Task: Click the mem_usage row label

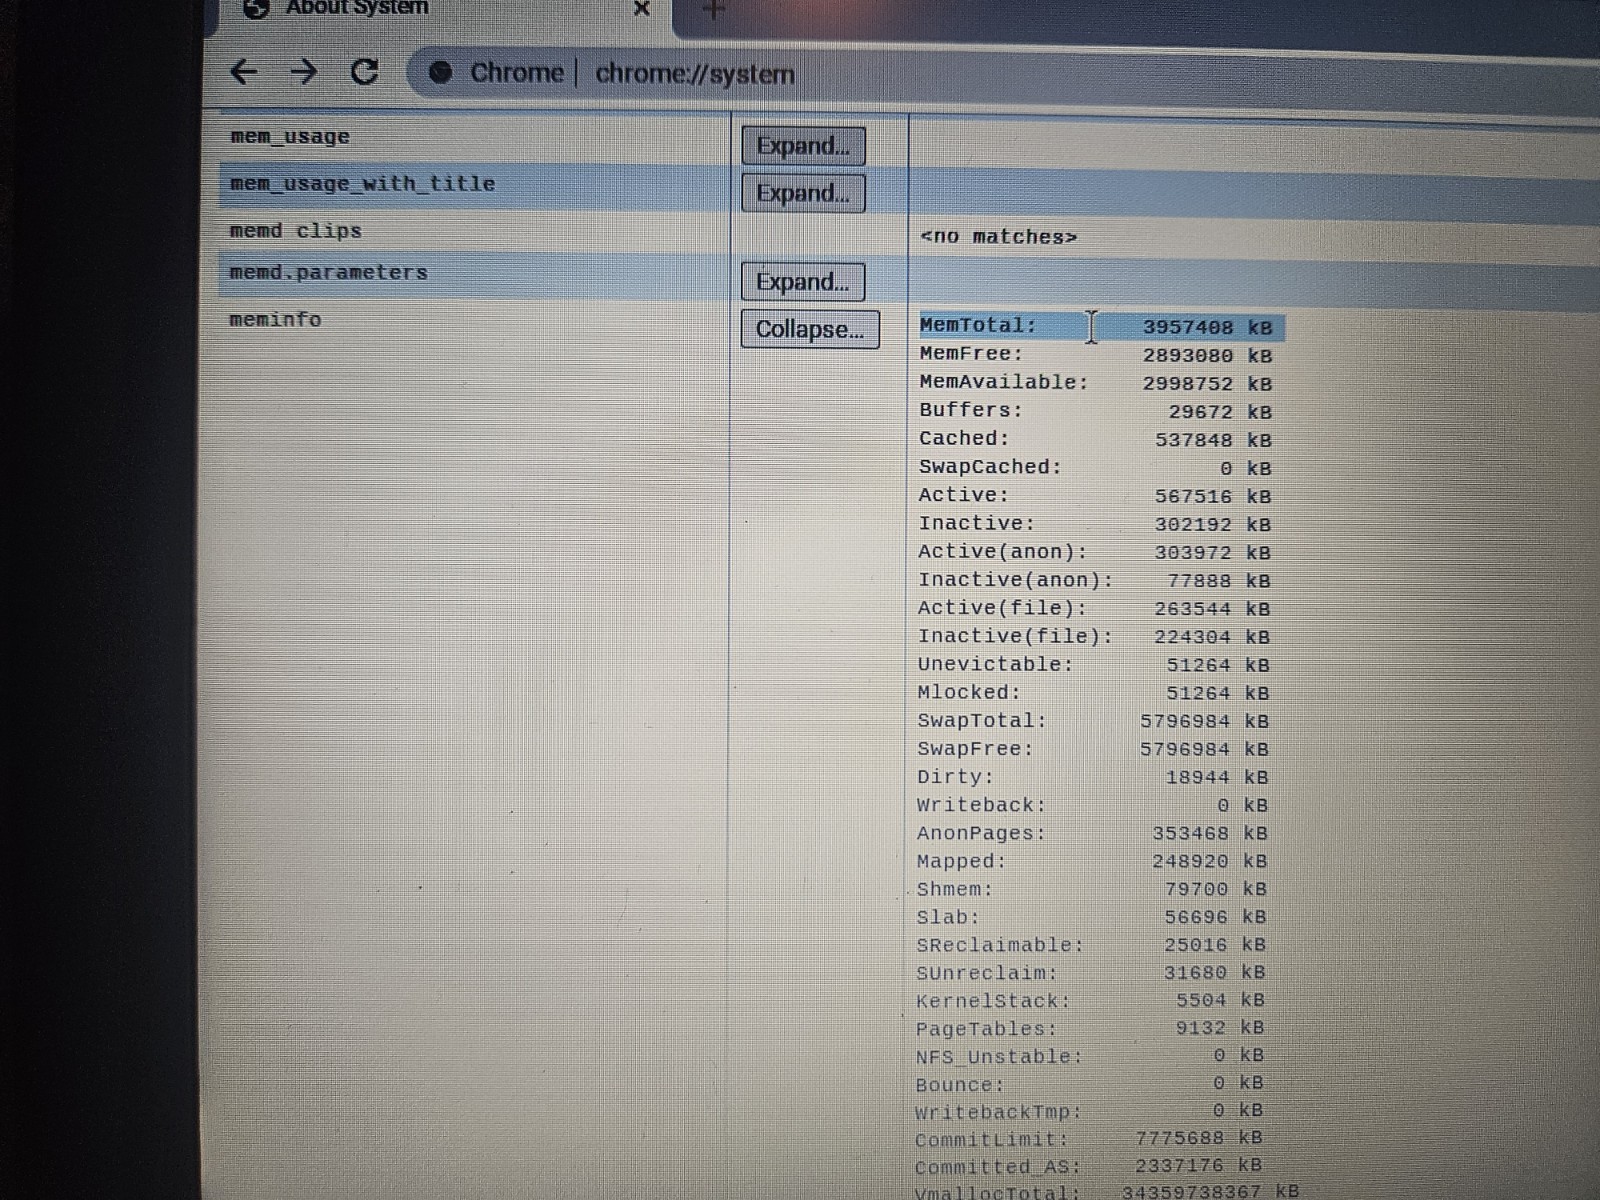Action: pos(290,137)
